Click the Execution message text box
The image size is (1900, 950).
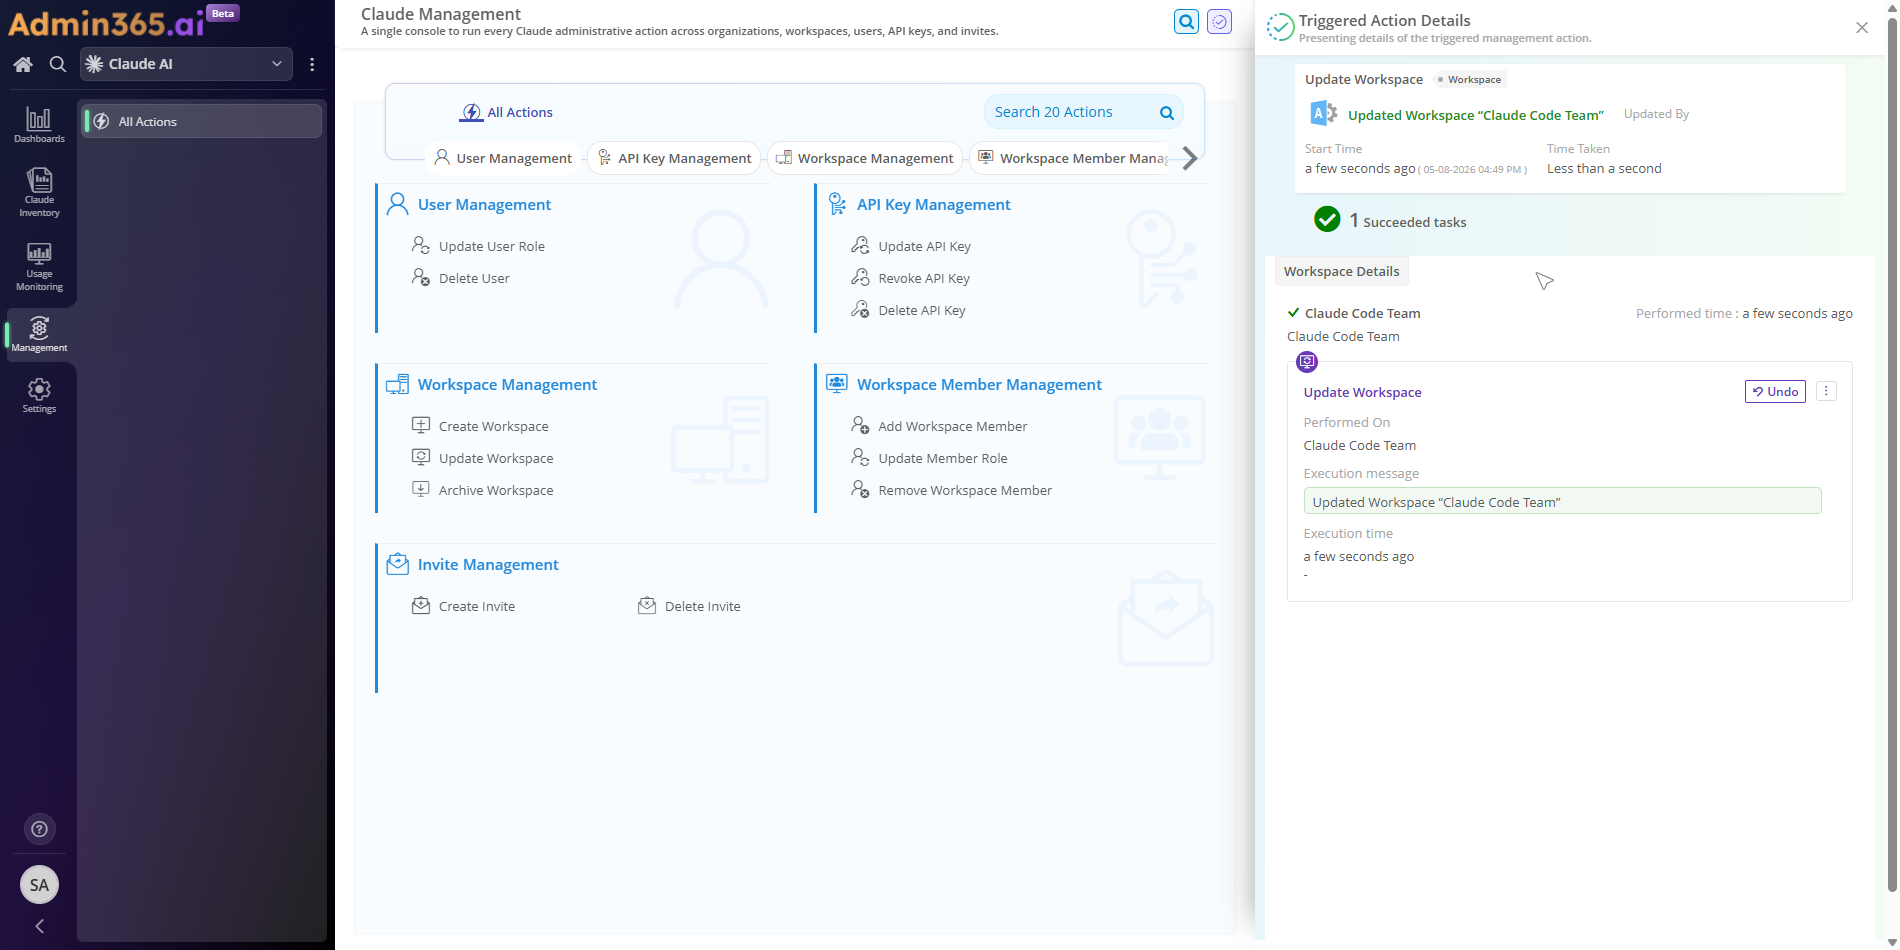pyautogui.click(x=1562, y=501)
